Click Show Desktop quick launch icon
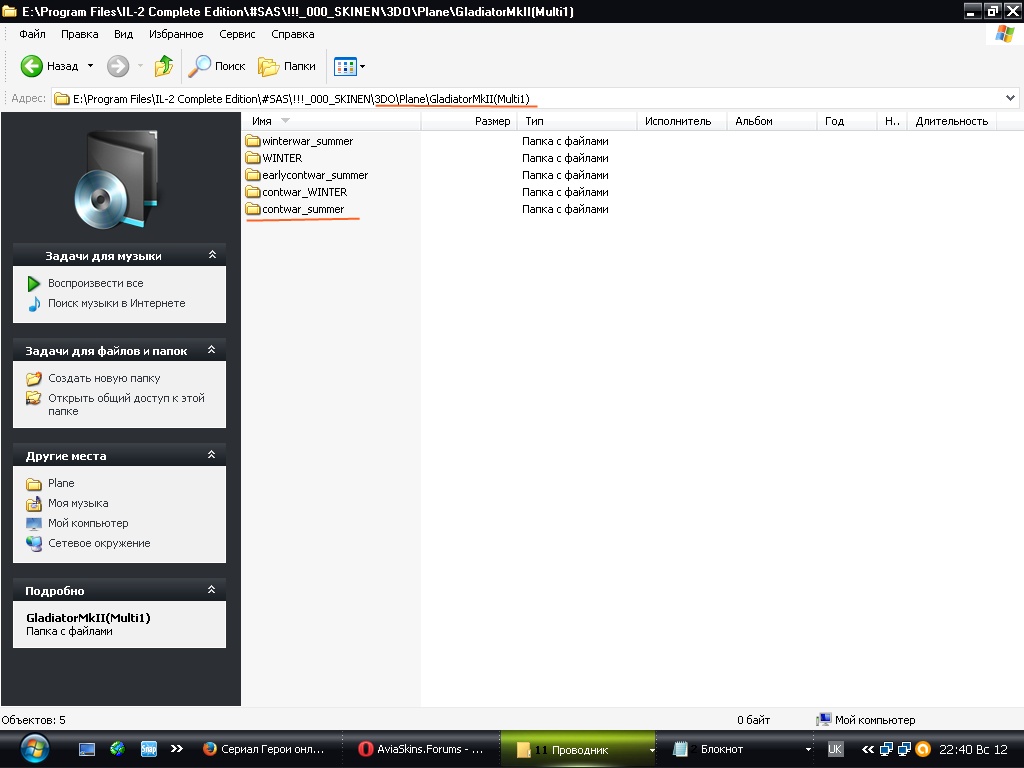 point(87,749)
